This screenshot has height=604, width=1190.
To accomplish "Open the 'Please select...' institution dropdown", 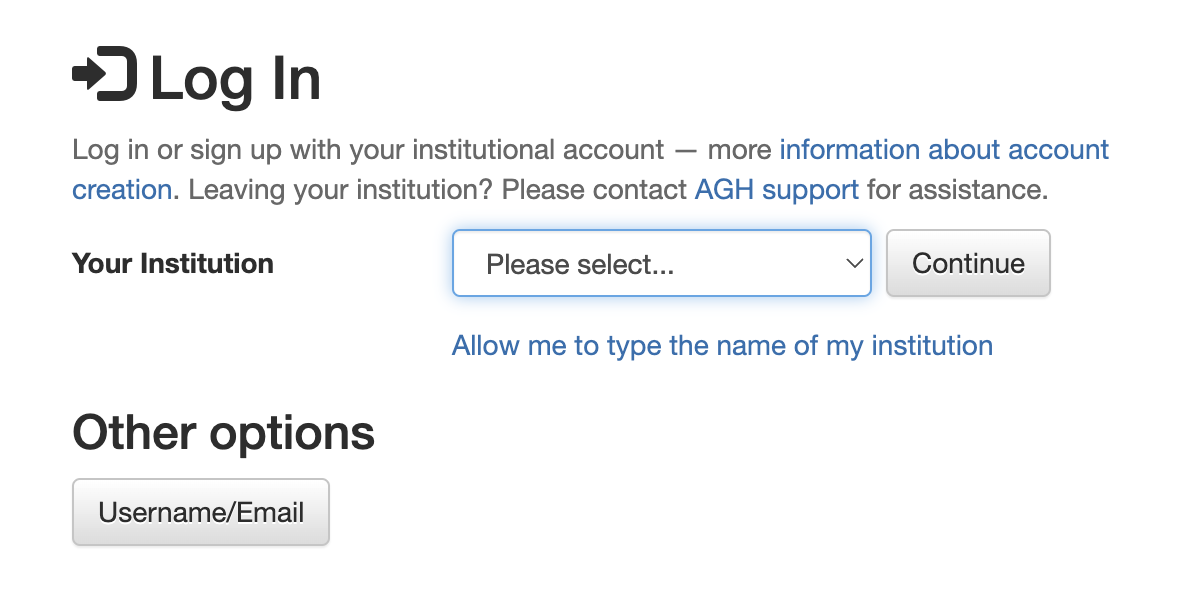I will pyautogui.click(x=662, y=263).
